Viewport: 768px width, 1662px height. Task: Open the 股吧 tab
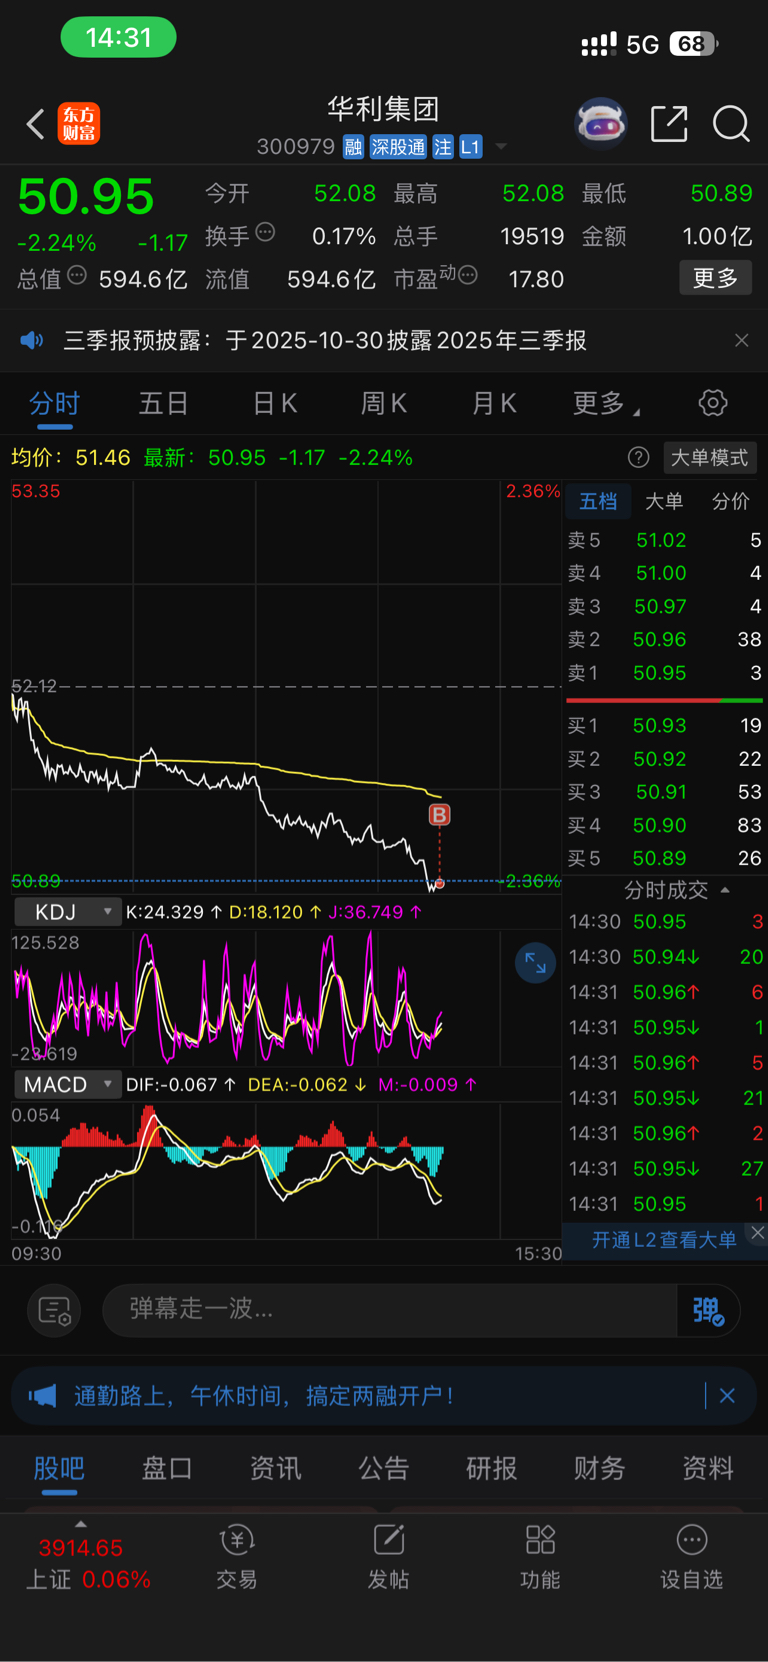pos(59,1468)
